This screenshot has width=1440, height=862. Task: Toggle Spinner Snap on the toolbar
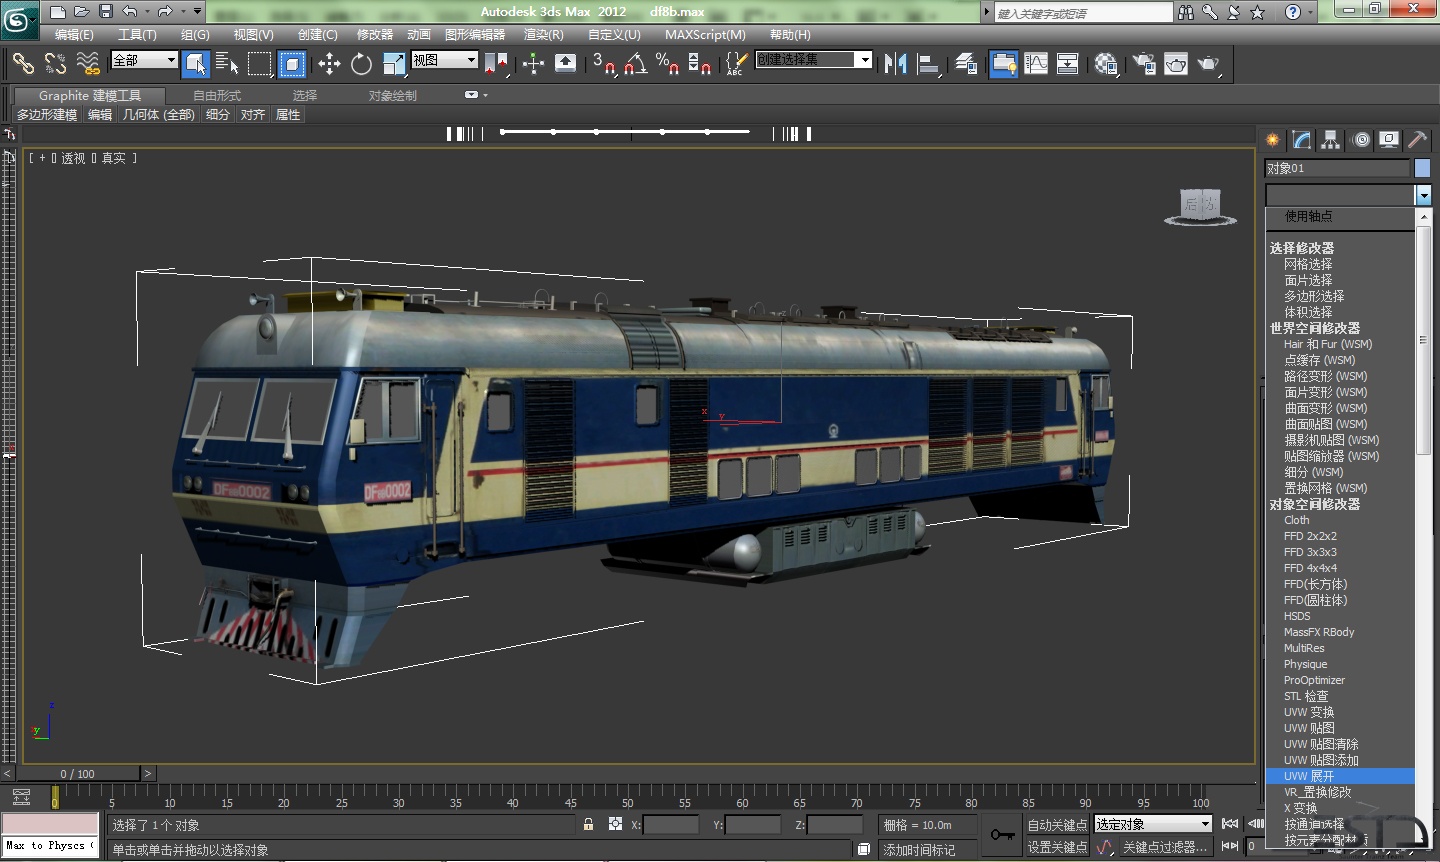(700, 64)
